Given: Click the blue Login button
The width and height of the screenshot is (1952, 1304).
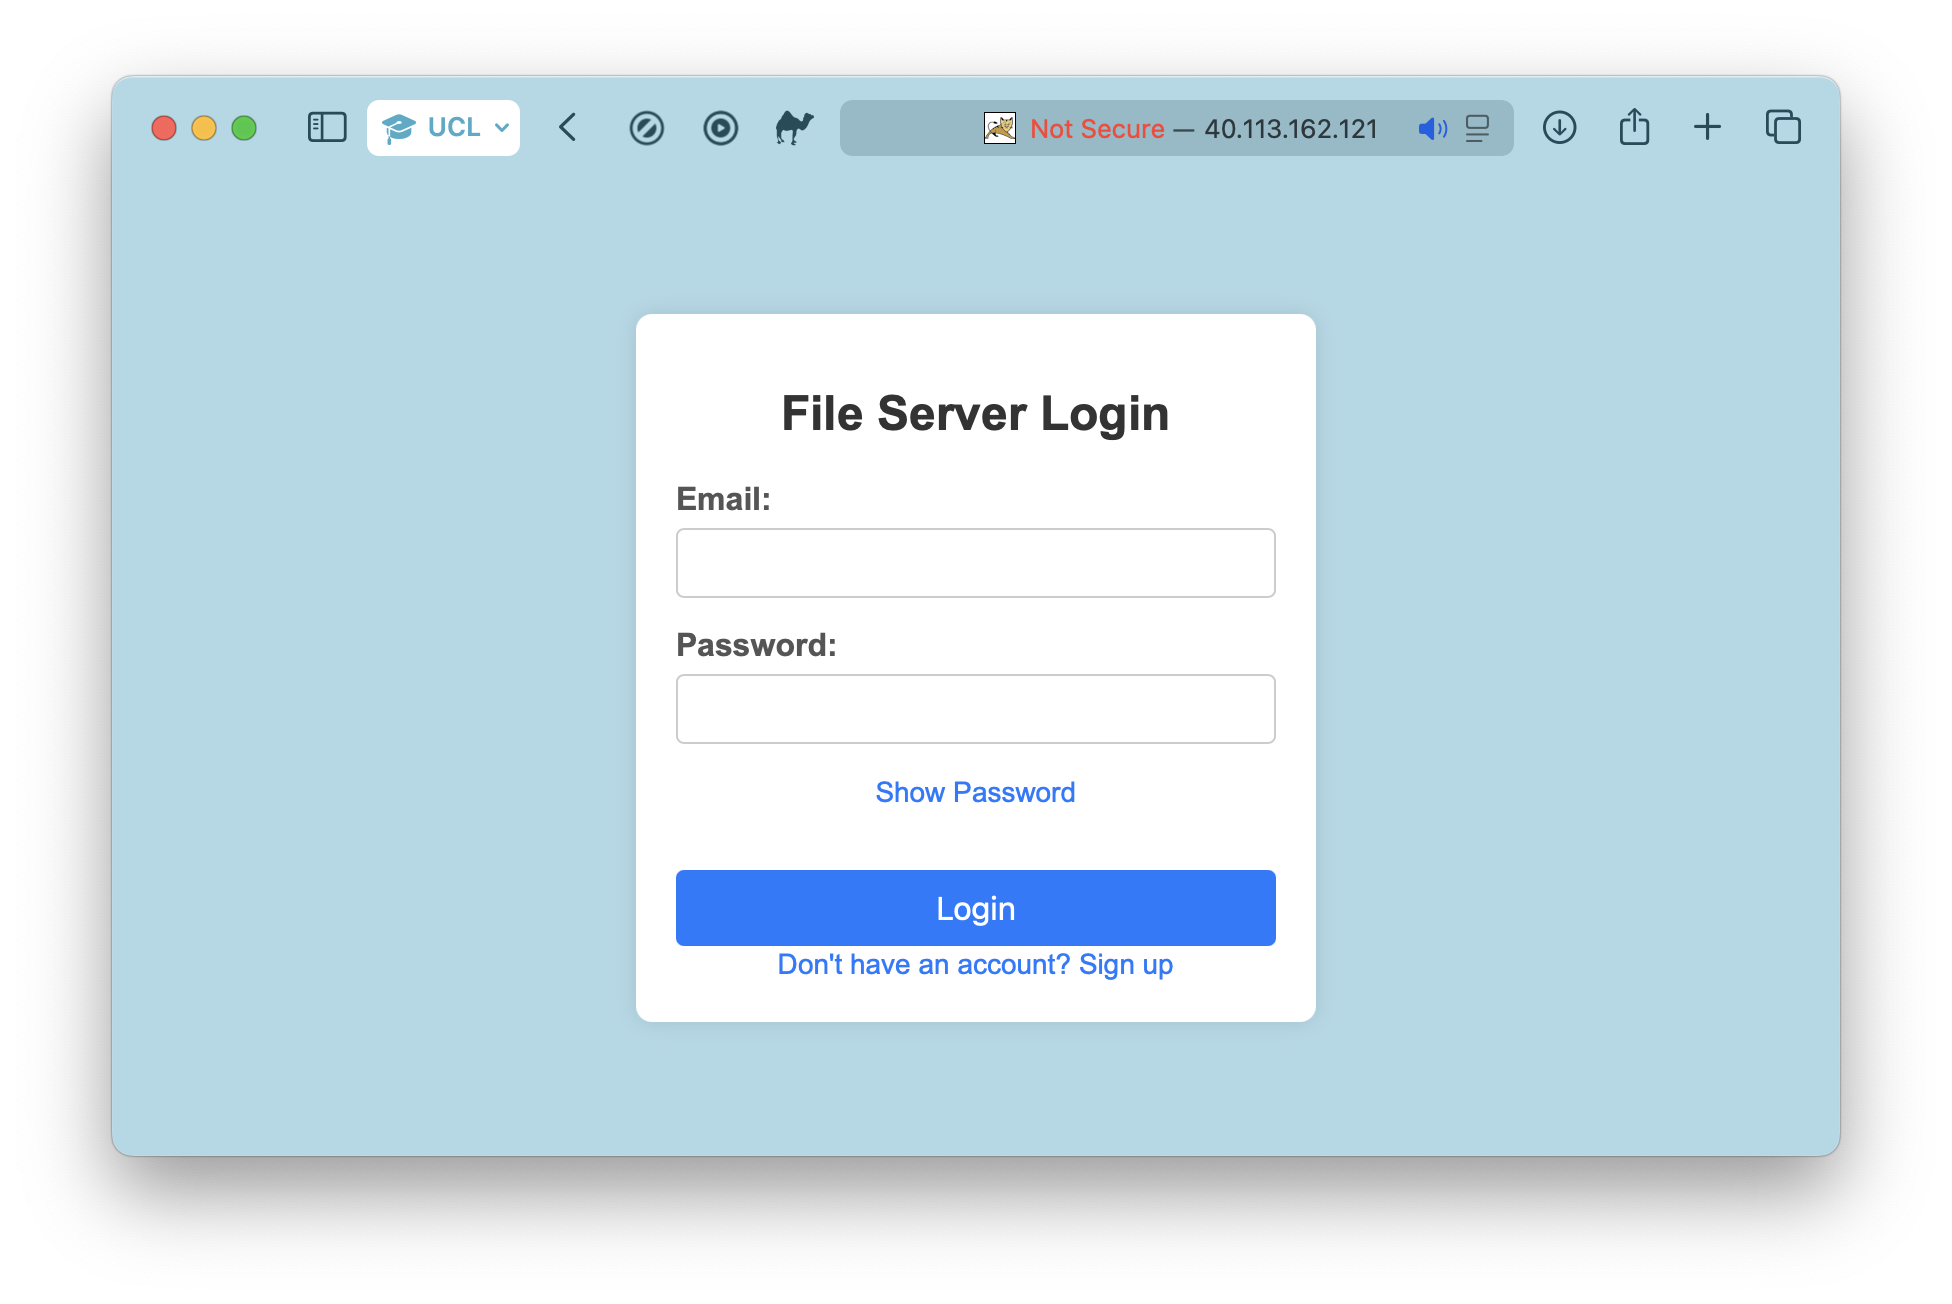Looking at the screenshot, I should (976, 908).
